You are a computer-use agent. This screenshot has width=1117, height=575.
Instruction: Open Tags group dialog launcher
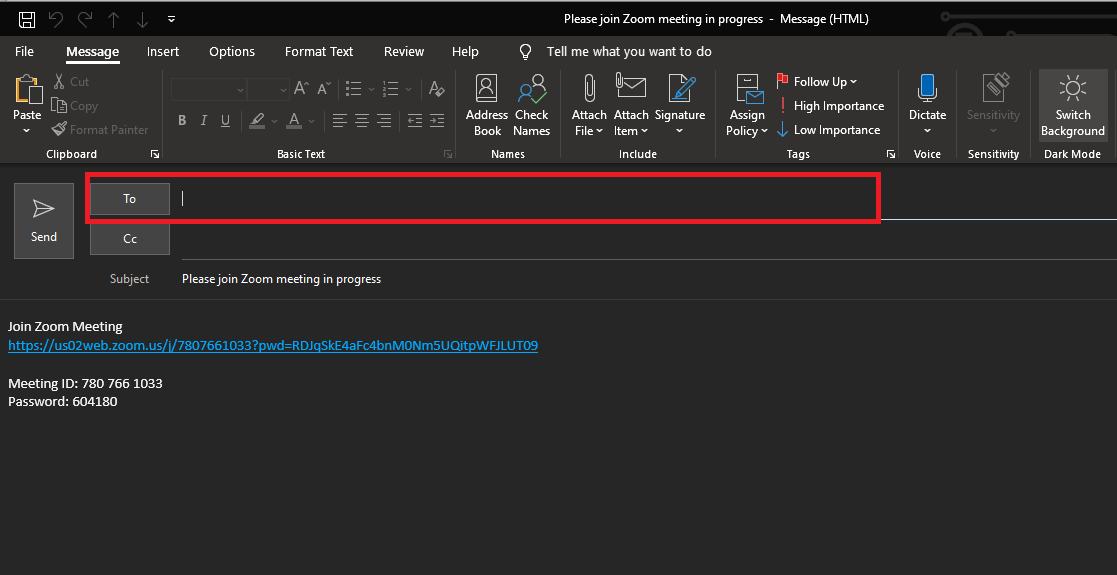click(890, 154)
